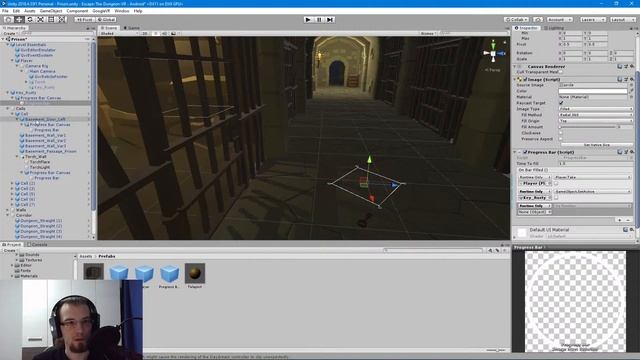Image resolution: width=640 pixels, height=360 pixels.
Task: Select Source Image object picker circle
Action: 631,85
